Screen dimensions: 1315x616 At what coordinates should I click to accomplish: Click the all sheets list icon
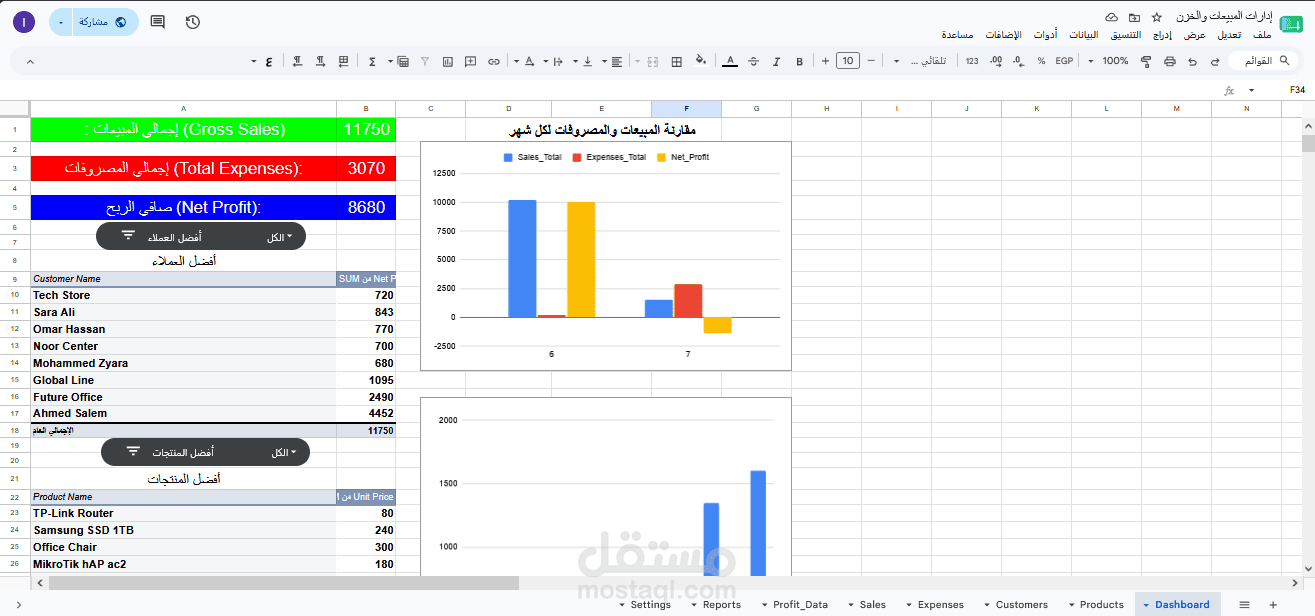coord(1245,605)
